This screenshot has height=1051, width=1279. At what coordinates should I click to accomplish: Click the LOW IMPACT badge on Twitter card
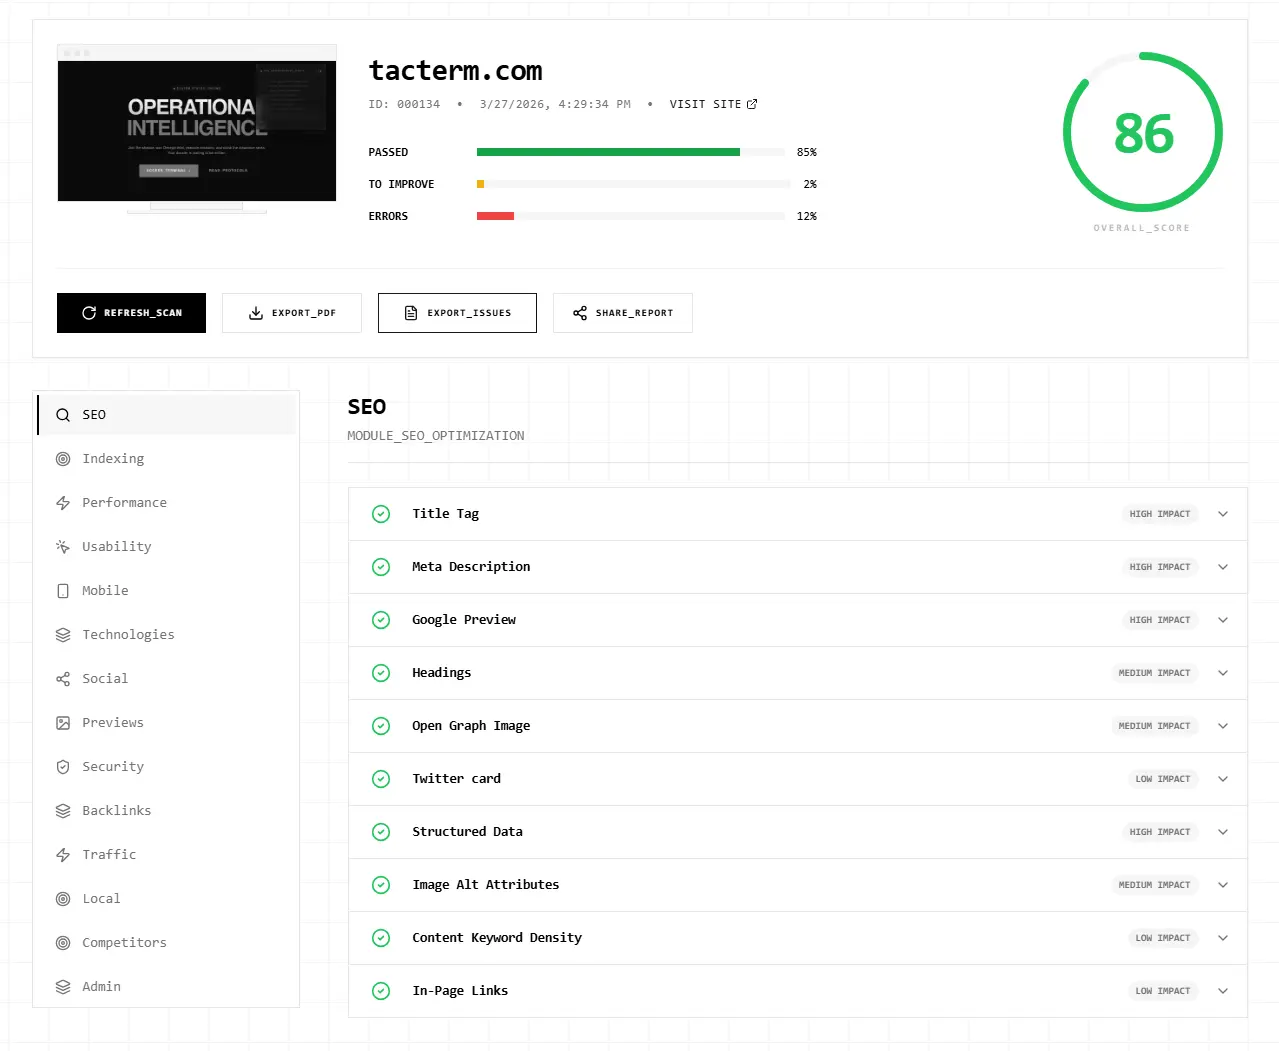[x=1163, y=779]
